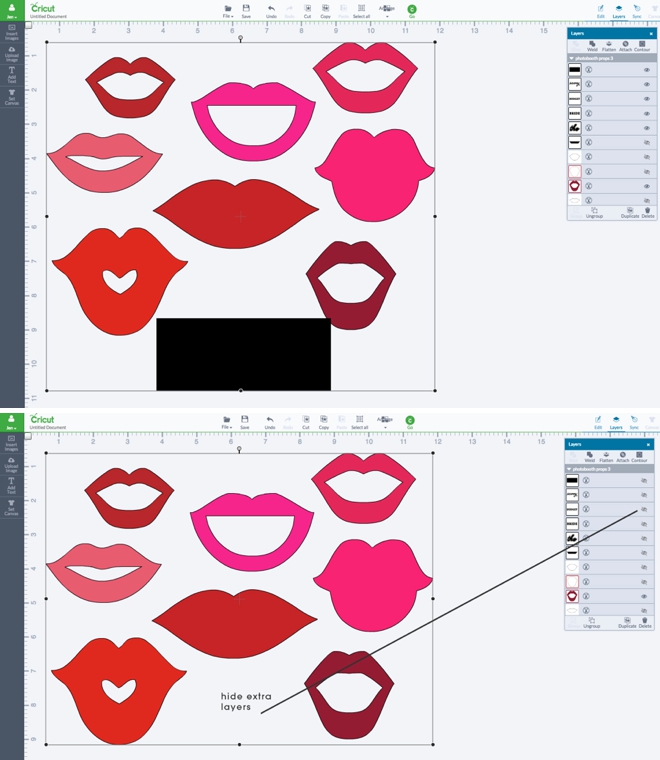The width and height of the screenshot is (660, 760).
Task: Click Upload Image in lower screenshot sidebar
Action: [11, 464]
